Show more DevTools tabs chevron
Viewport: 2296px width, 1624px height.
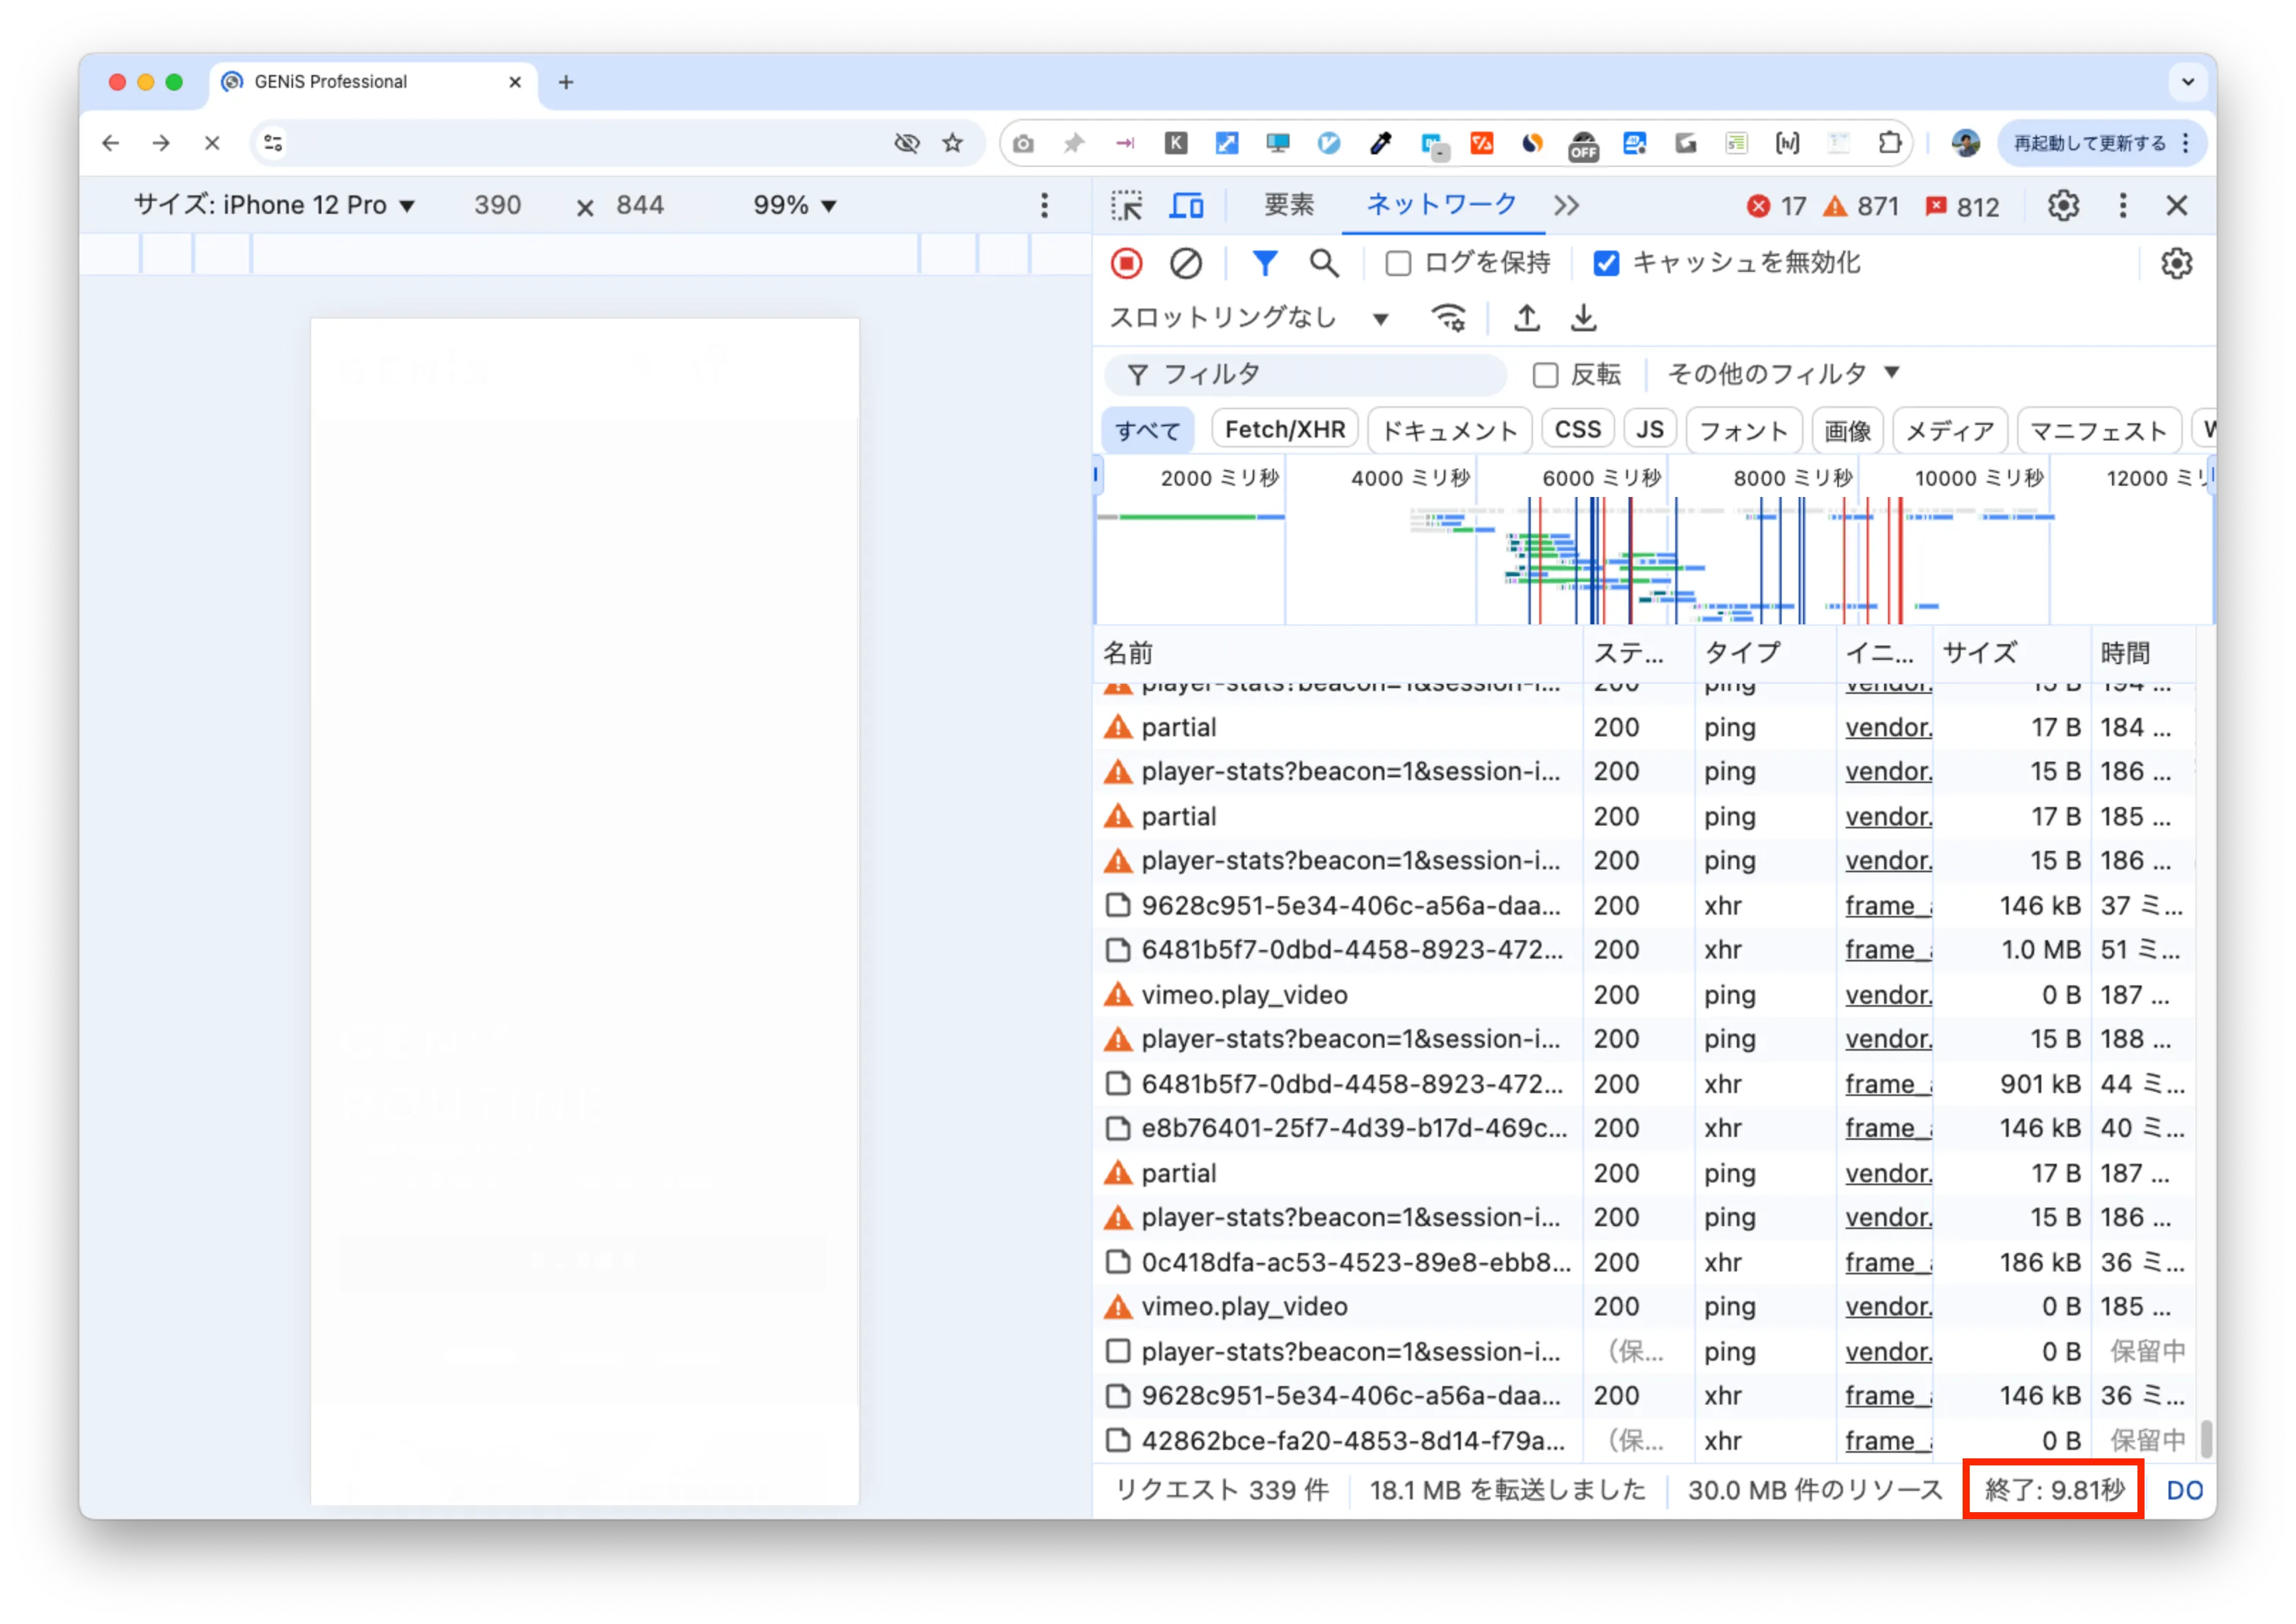coord(1566,206)
